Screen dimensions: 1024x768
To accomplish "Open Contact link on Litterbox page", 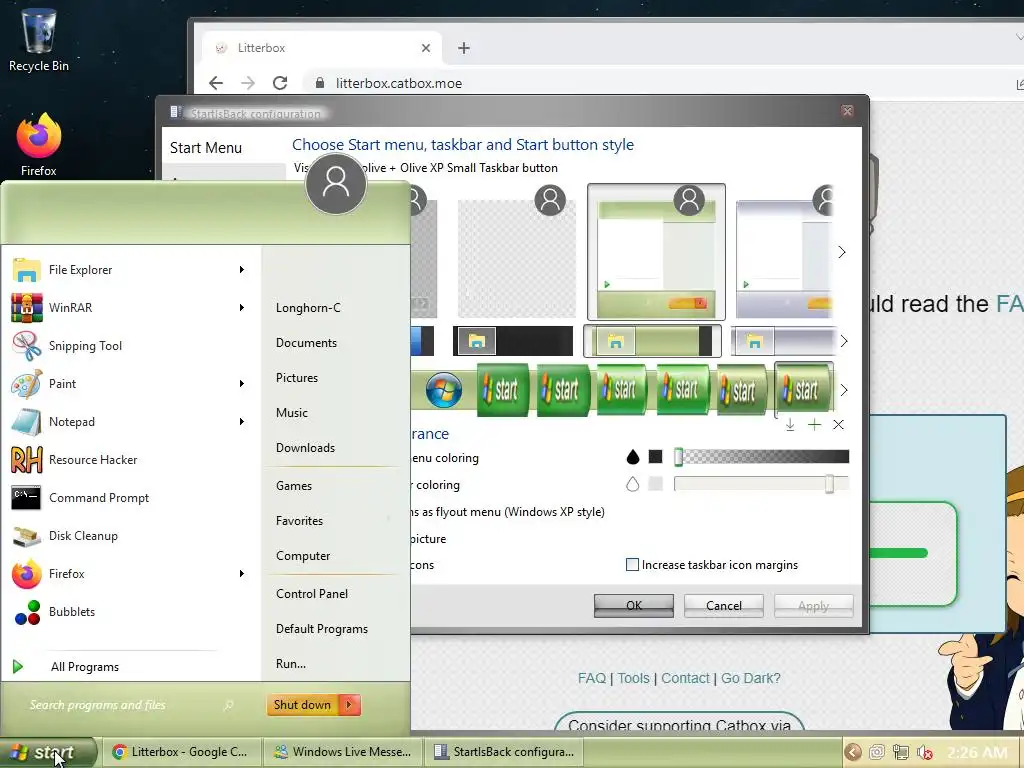I will (x=685, y=678).
